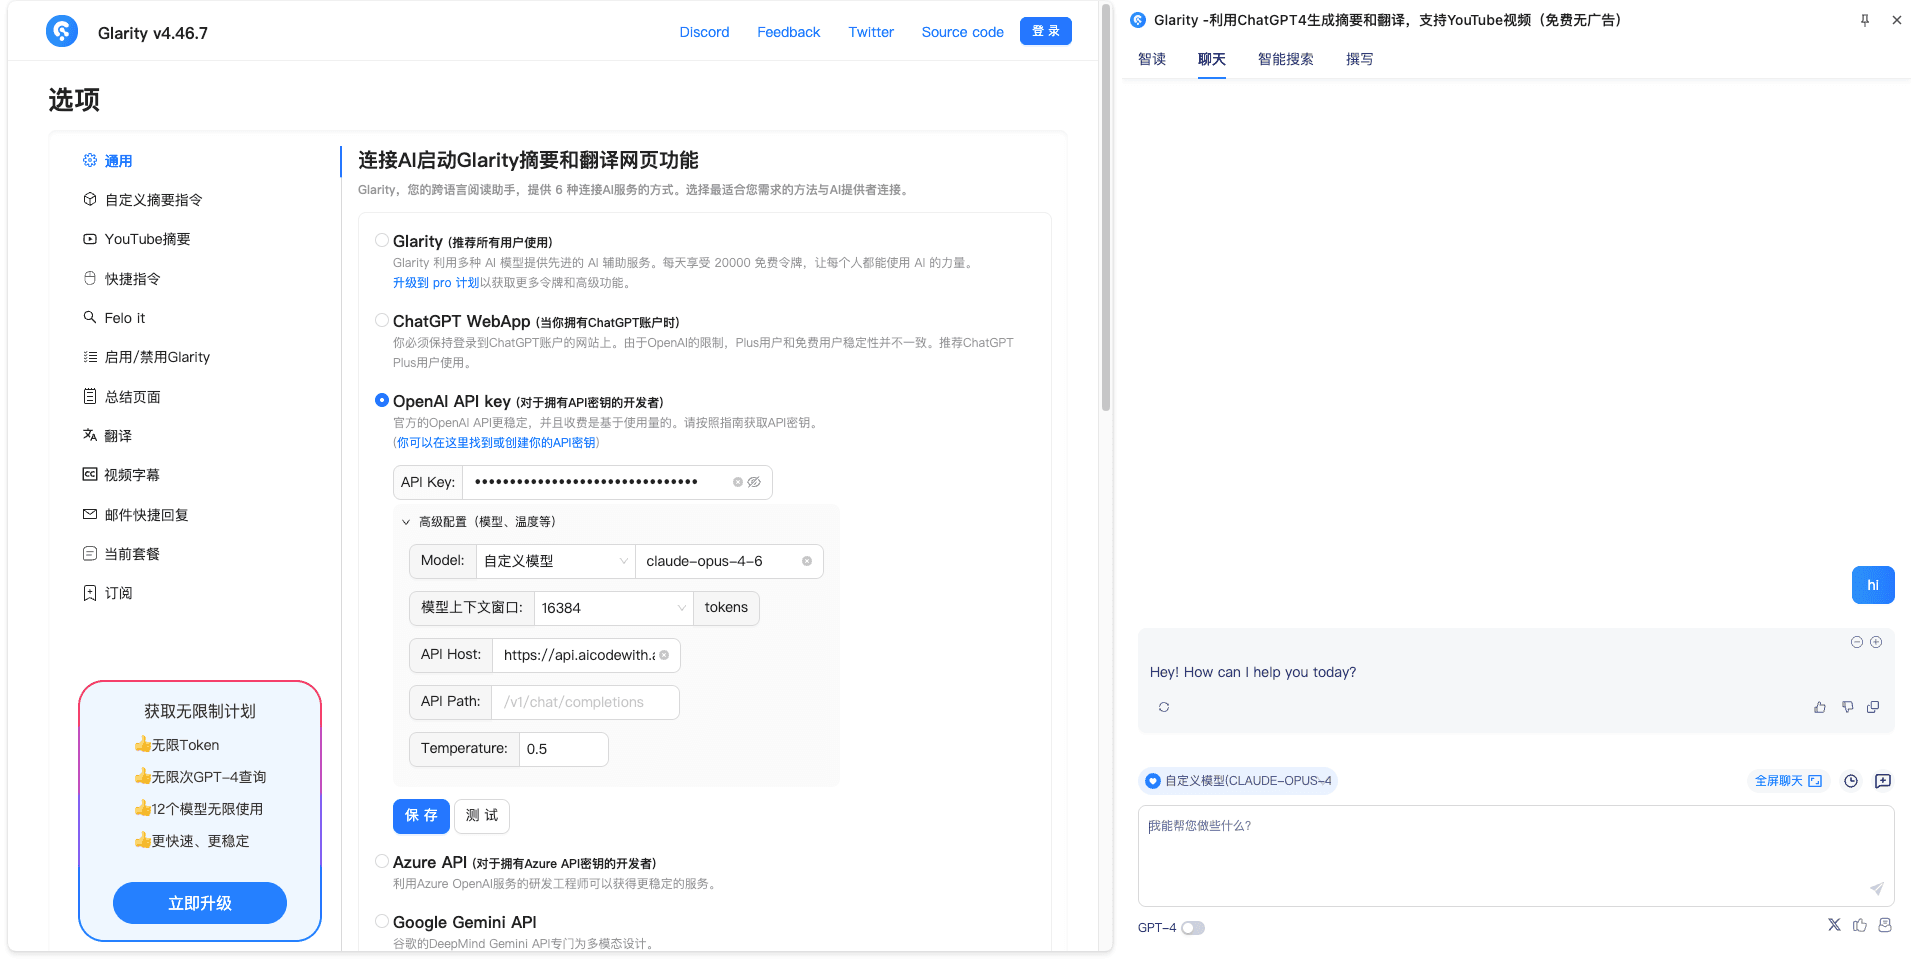Switch to the 聊天 tab

tap(1212, 59)
